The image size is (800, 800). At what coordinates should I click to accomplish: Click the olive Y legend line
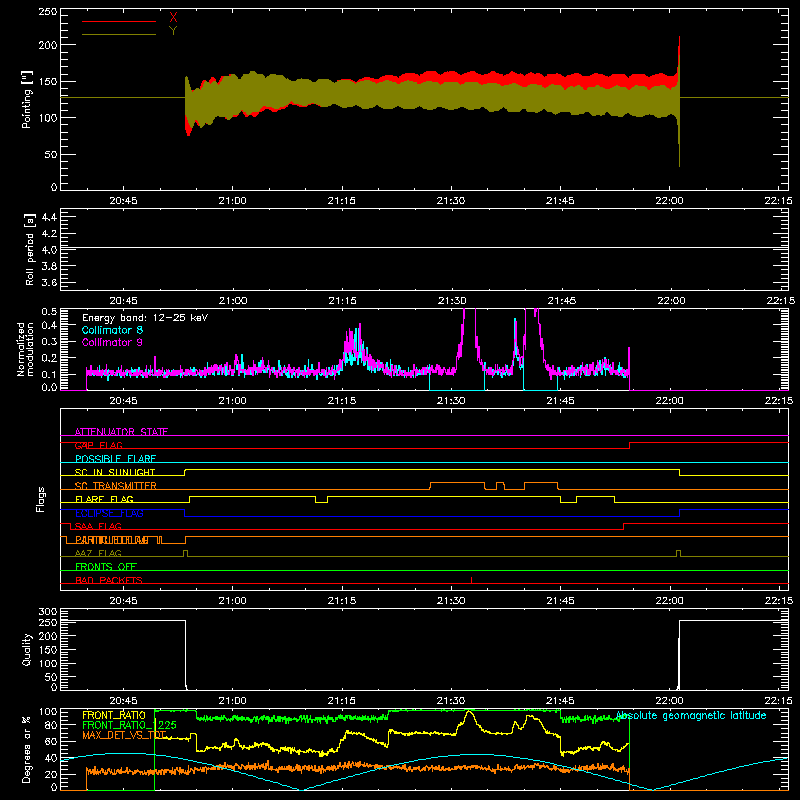119,35
